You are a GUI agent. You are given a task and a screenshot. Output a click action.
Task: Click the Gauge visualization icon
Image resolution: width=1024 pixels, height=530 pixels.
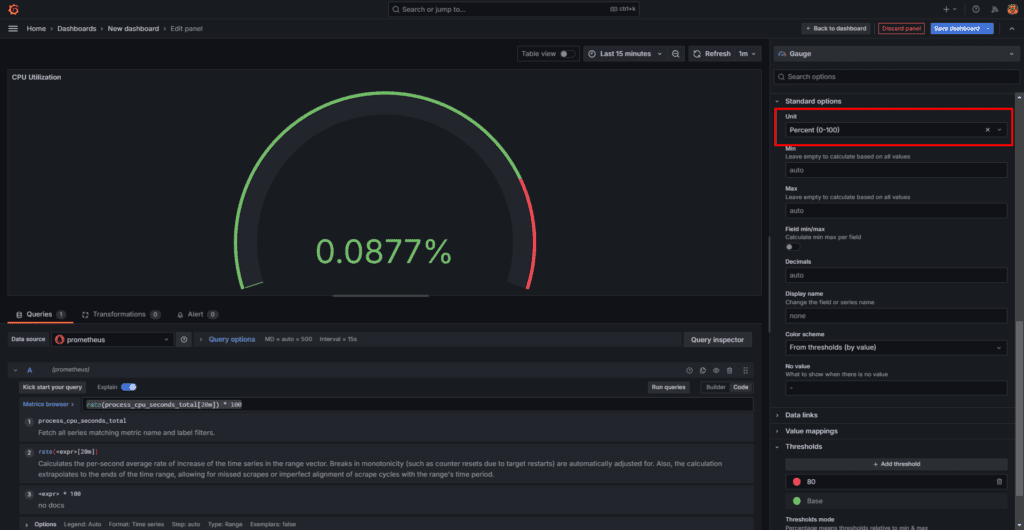(x=782, y=54)
